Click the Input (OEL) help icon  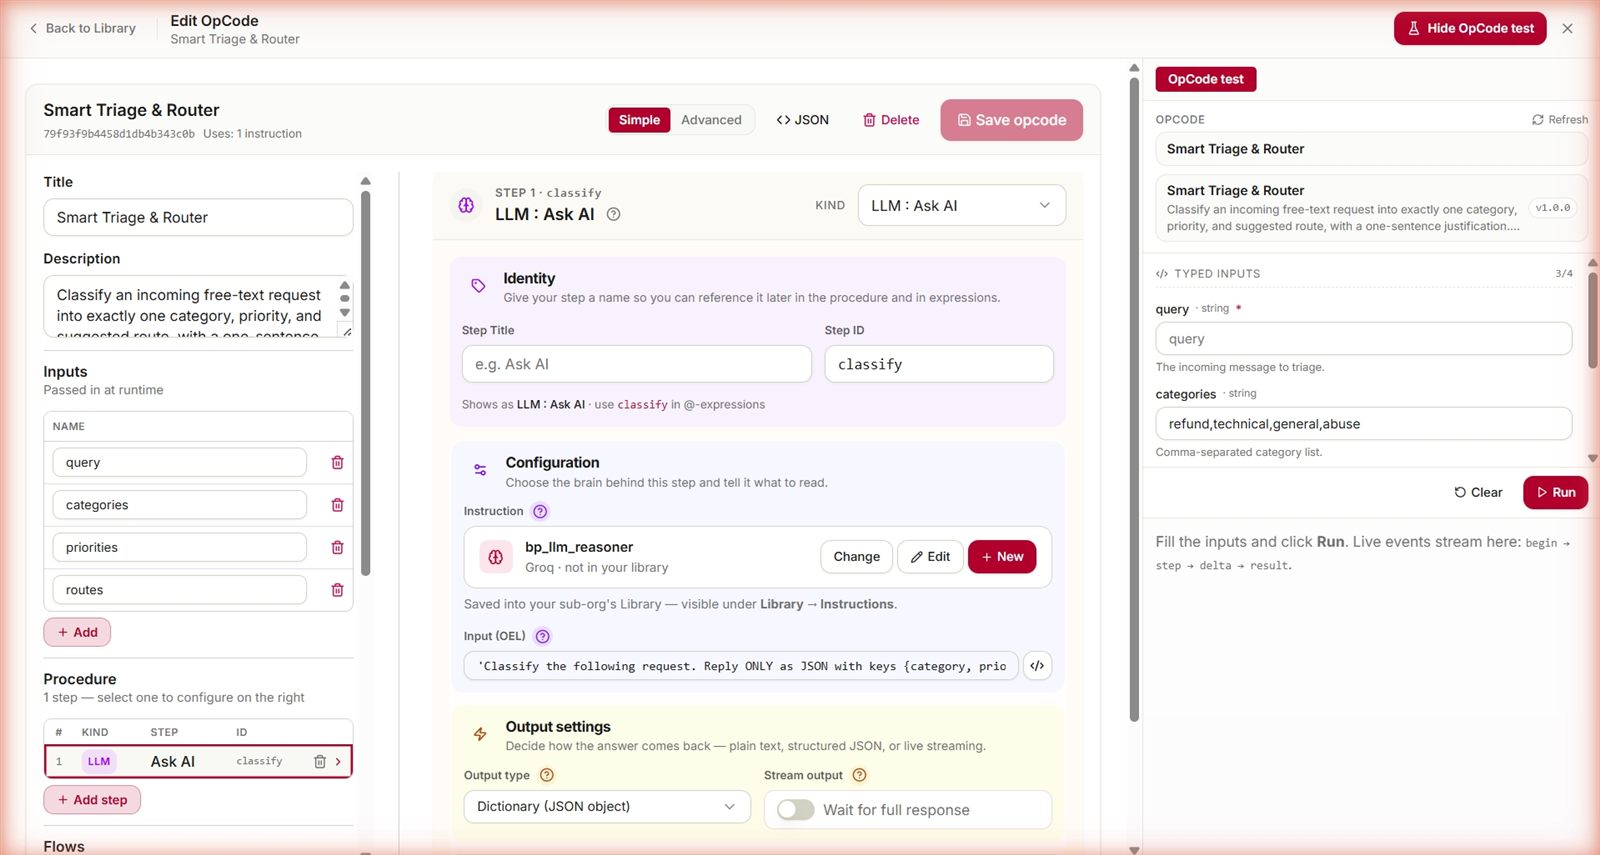542,636
